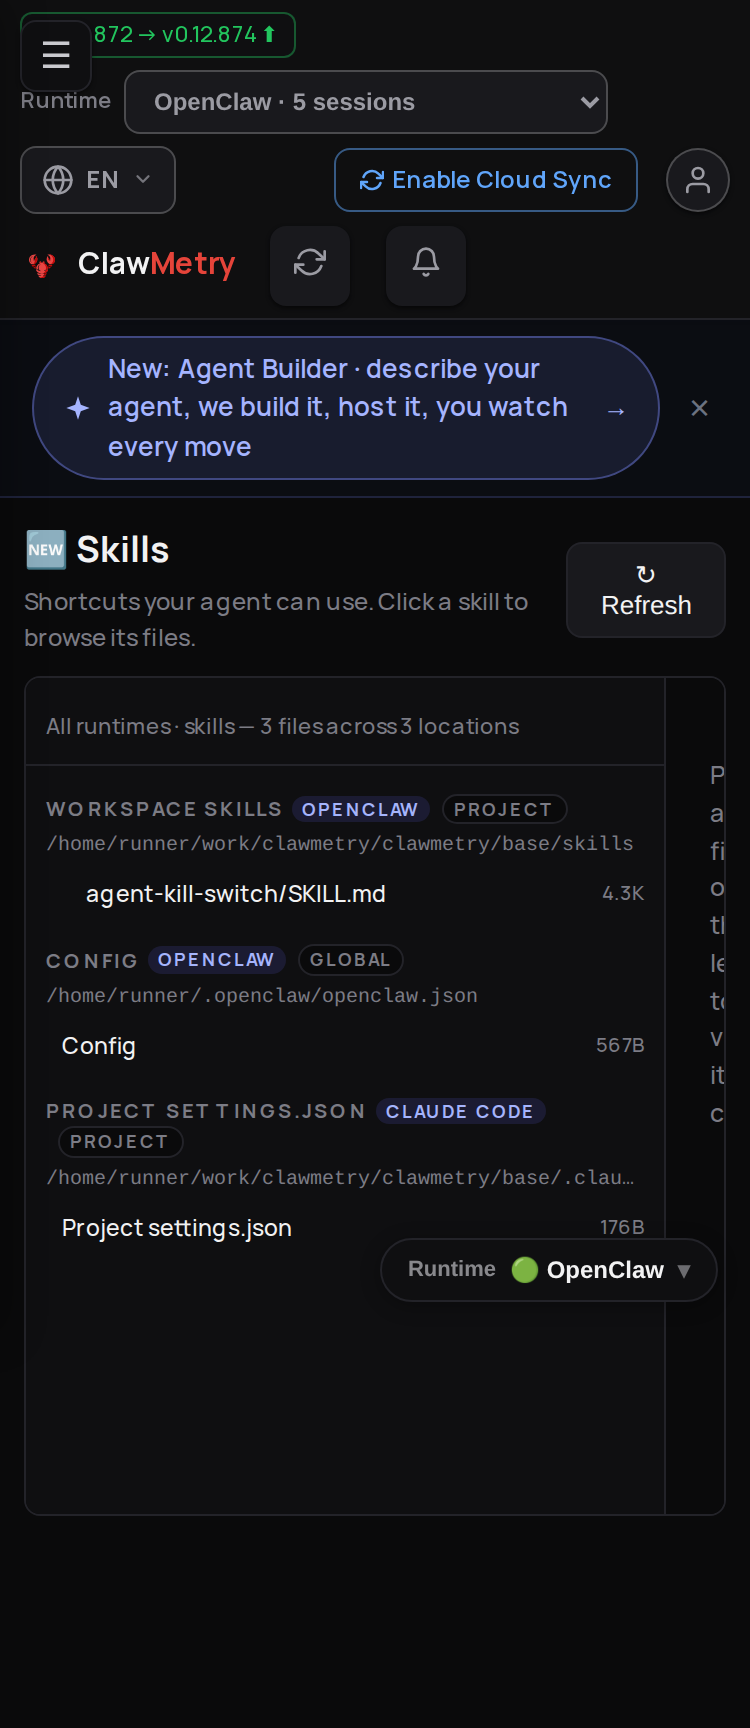Click the CLAUDE CODE tag
Image resolution: width=750 pixels, height=1728 pixels.
pos(460,1111)
